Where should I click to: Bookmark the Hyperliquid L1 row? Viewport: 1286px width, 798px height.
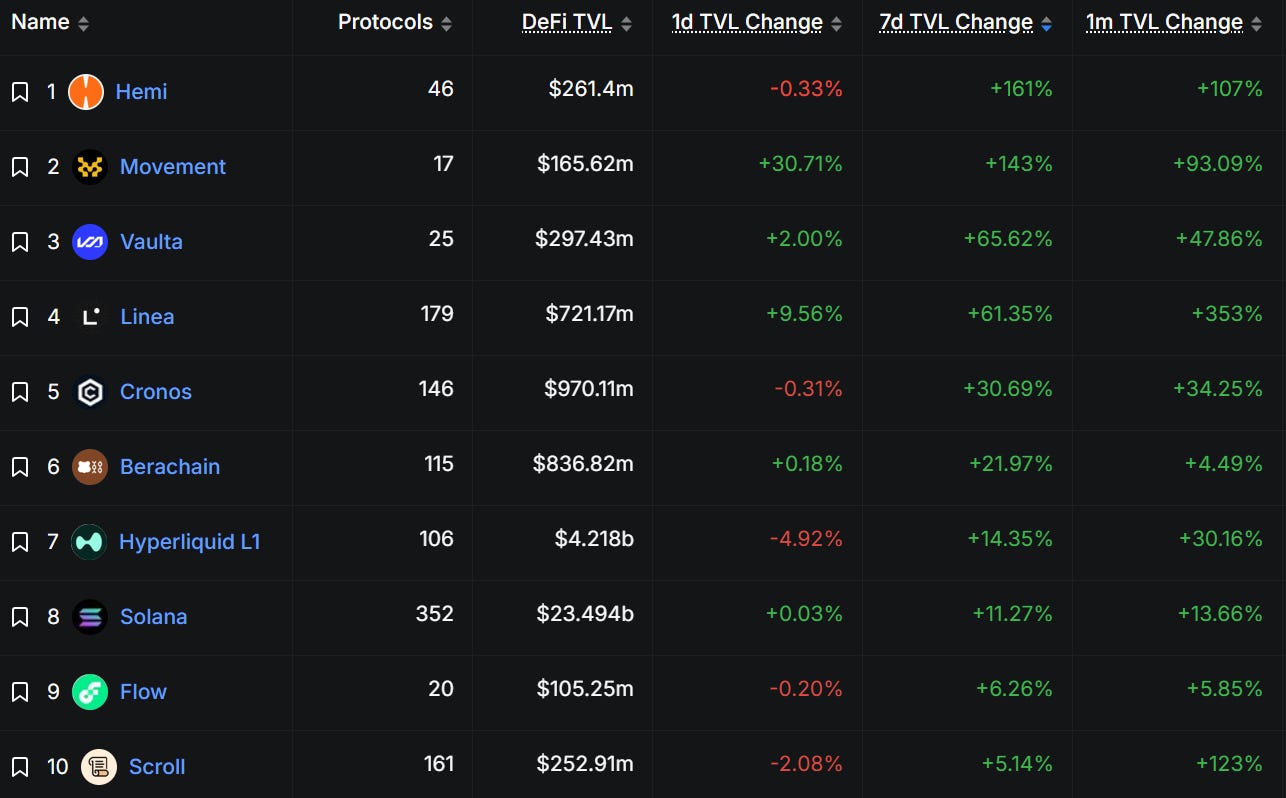pyautogui.click(x=20, y=542)
